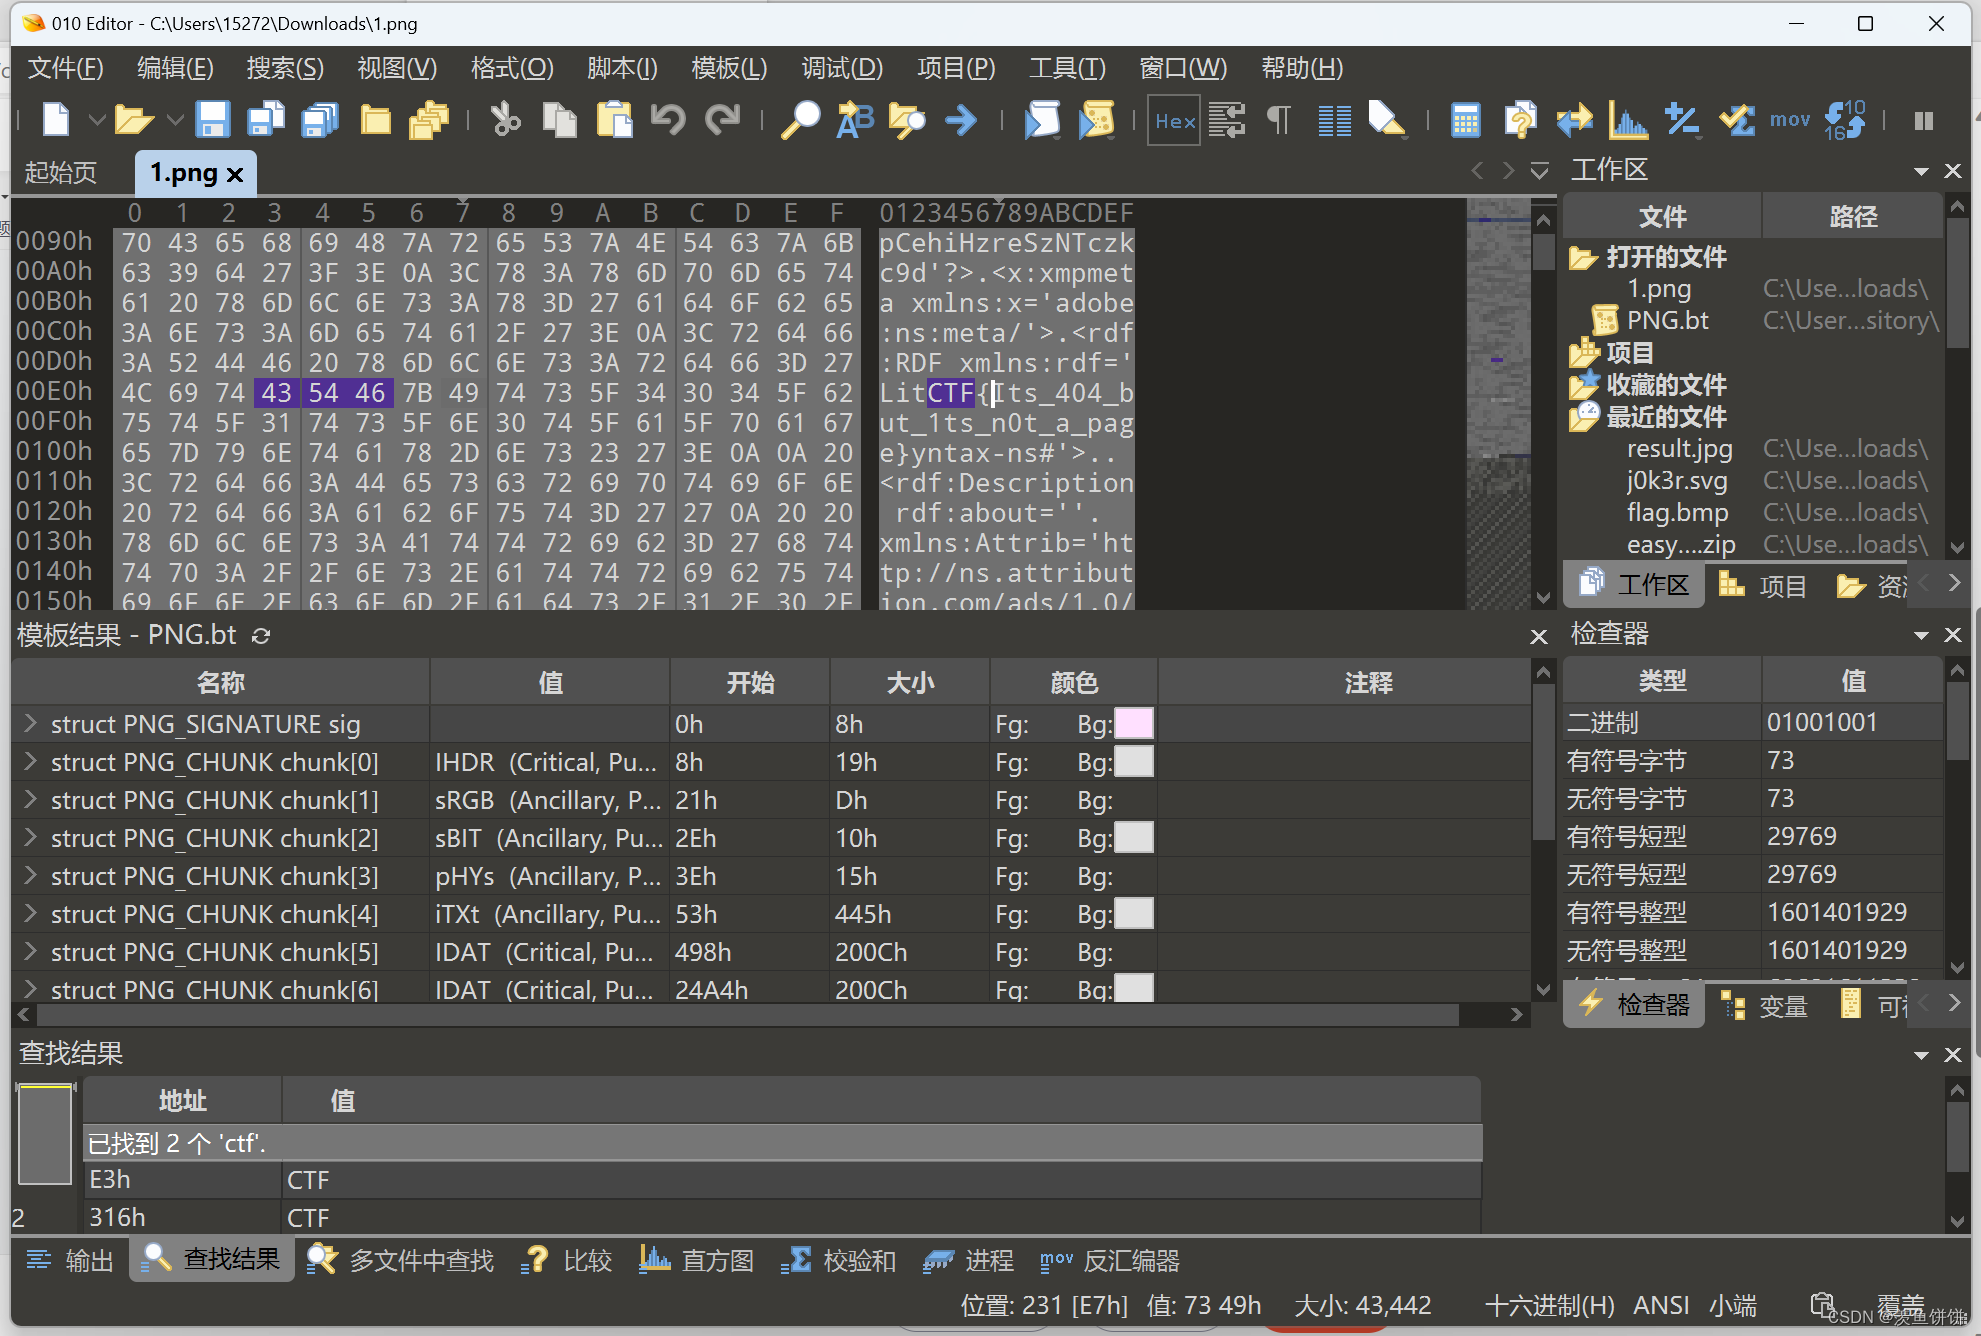Click the base 10/16 converter icon

click(x=1845, y=120)
